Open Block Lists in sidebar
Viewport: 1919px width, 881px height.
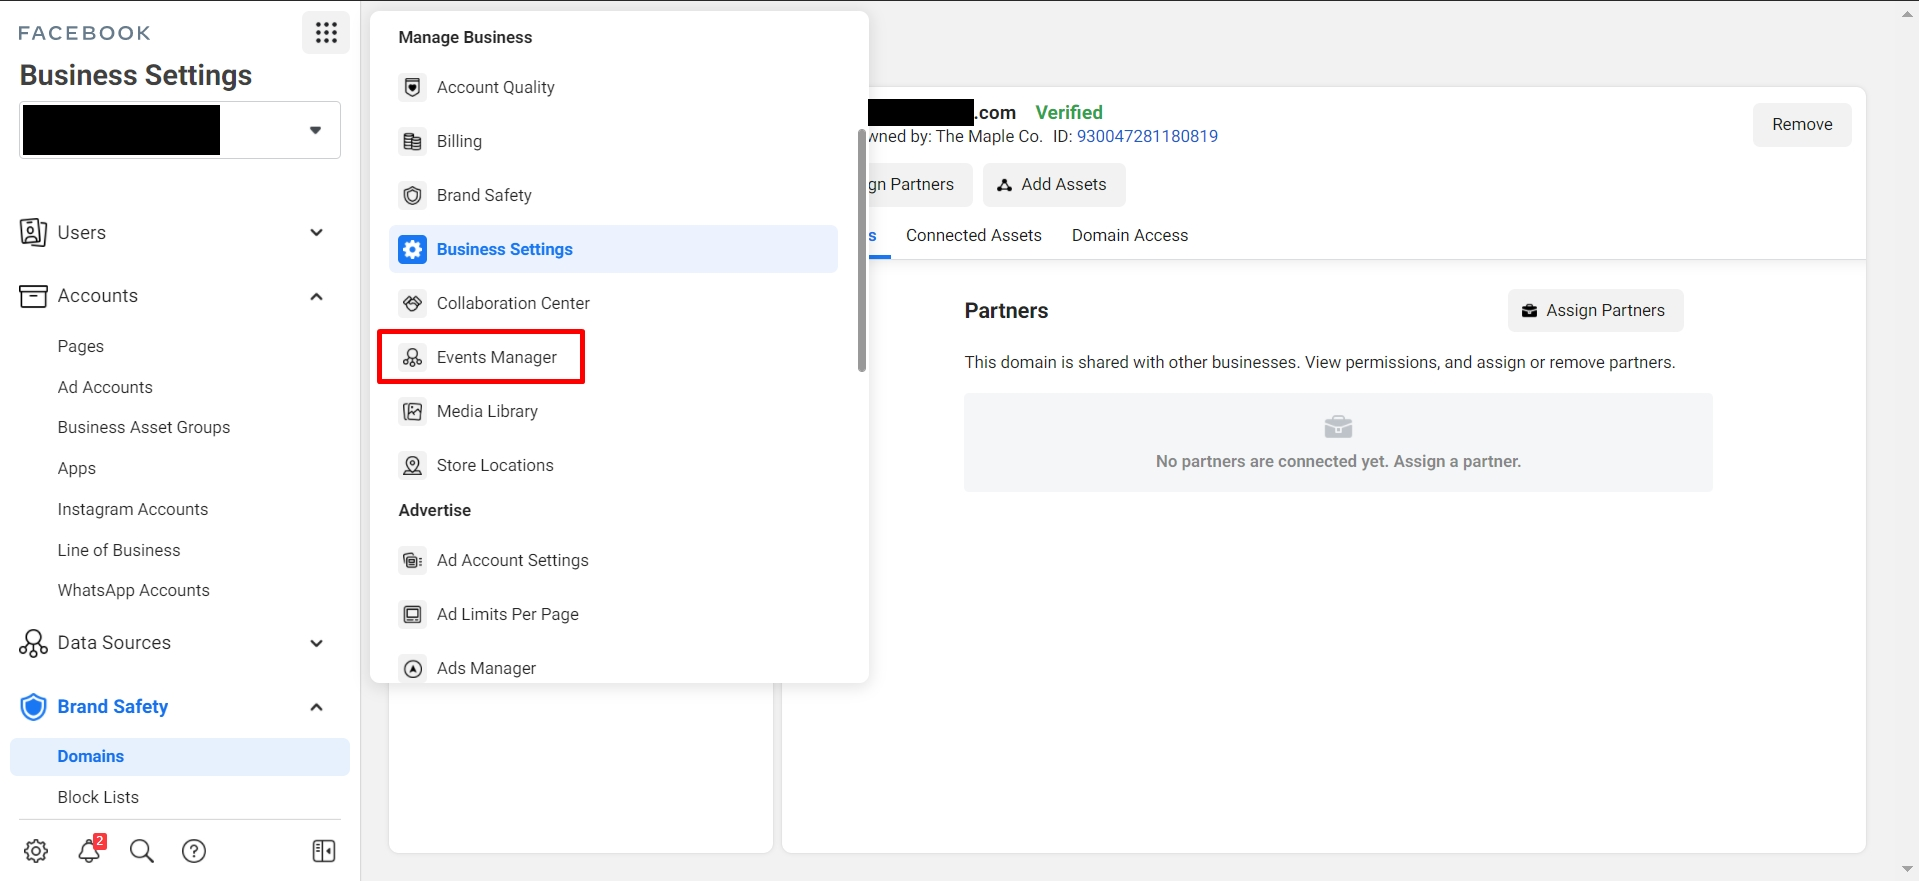click(x=98, y=797)
